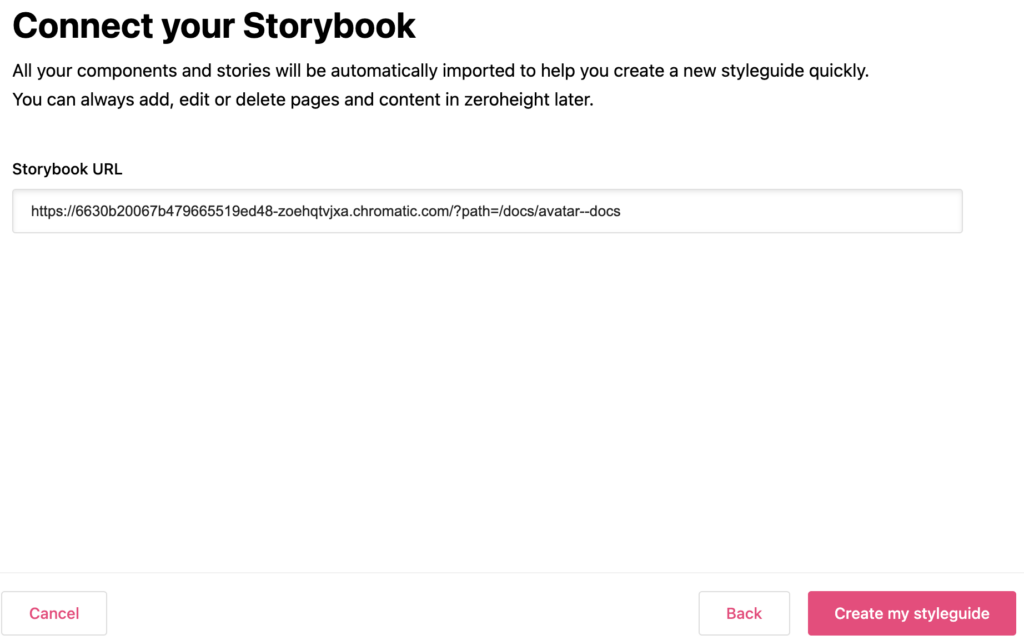This screenshot has height=640, width=1024.
Task: Click the word Connect in the heading
Action: coord(81,25)
